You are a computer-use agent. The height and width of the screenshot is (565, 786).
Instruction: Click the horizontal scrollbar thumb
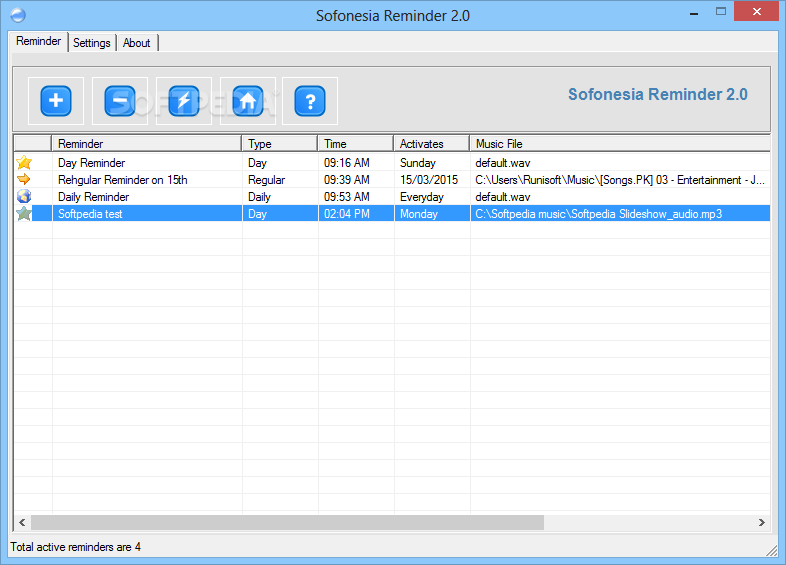(287, 522)
